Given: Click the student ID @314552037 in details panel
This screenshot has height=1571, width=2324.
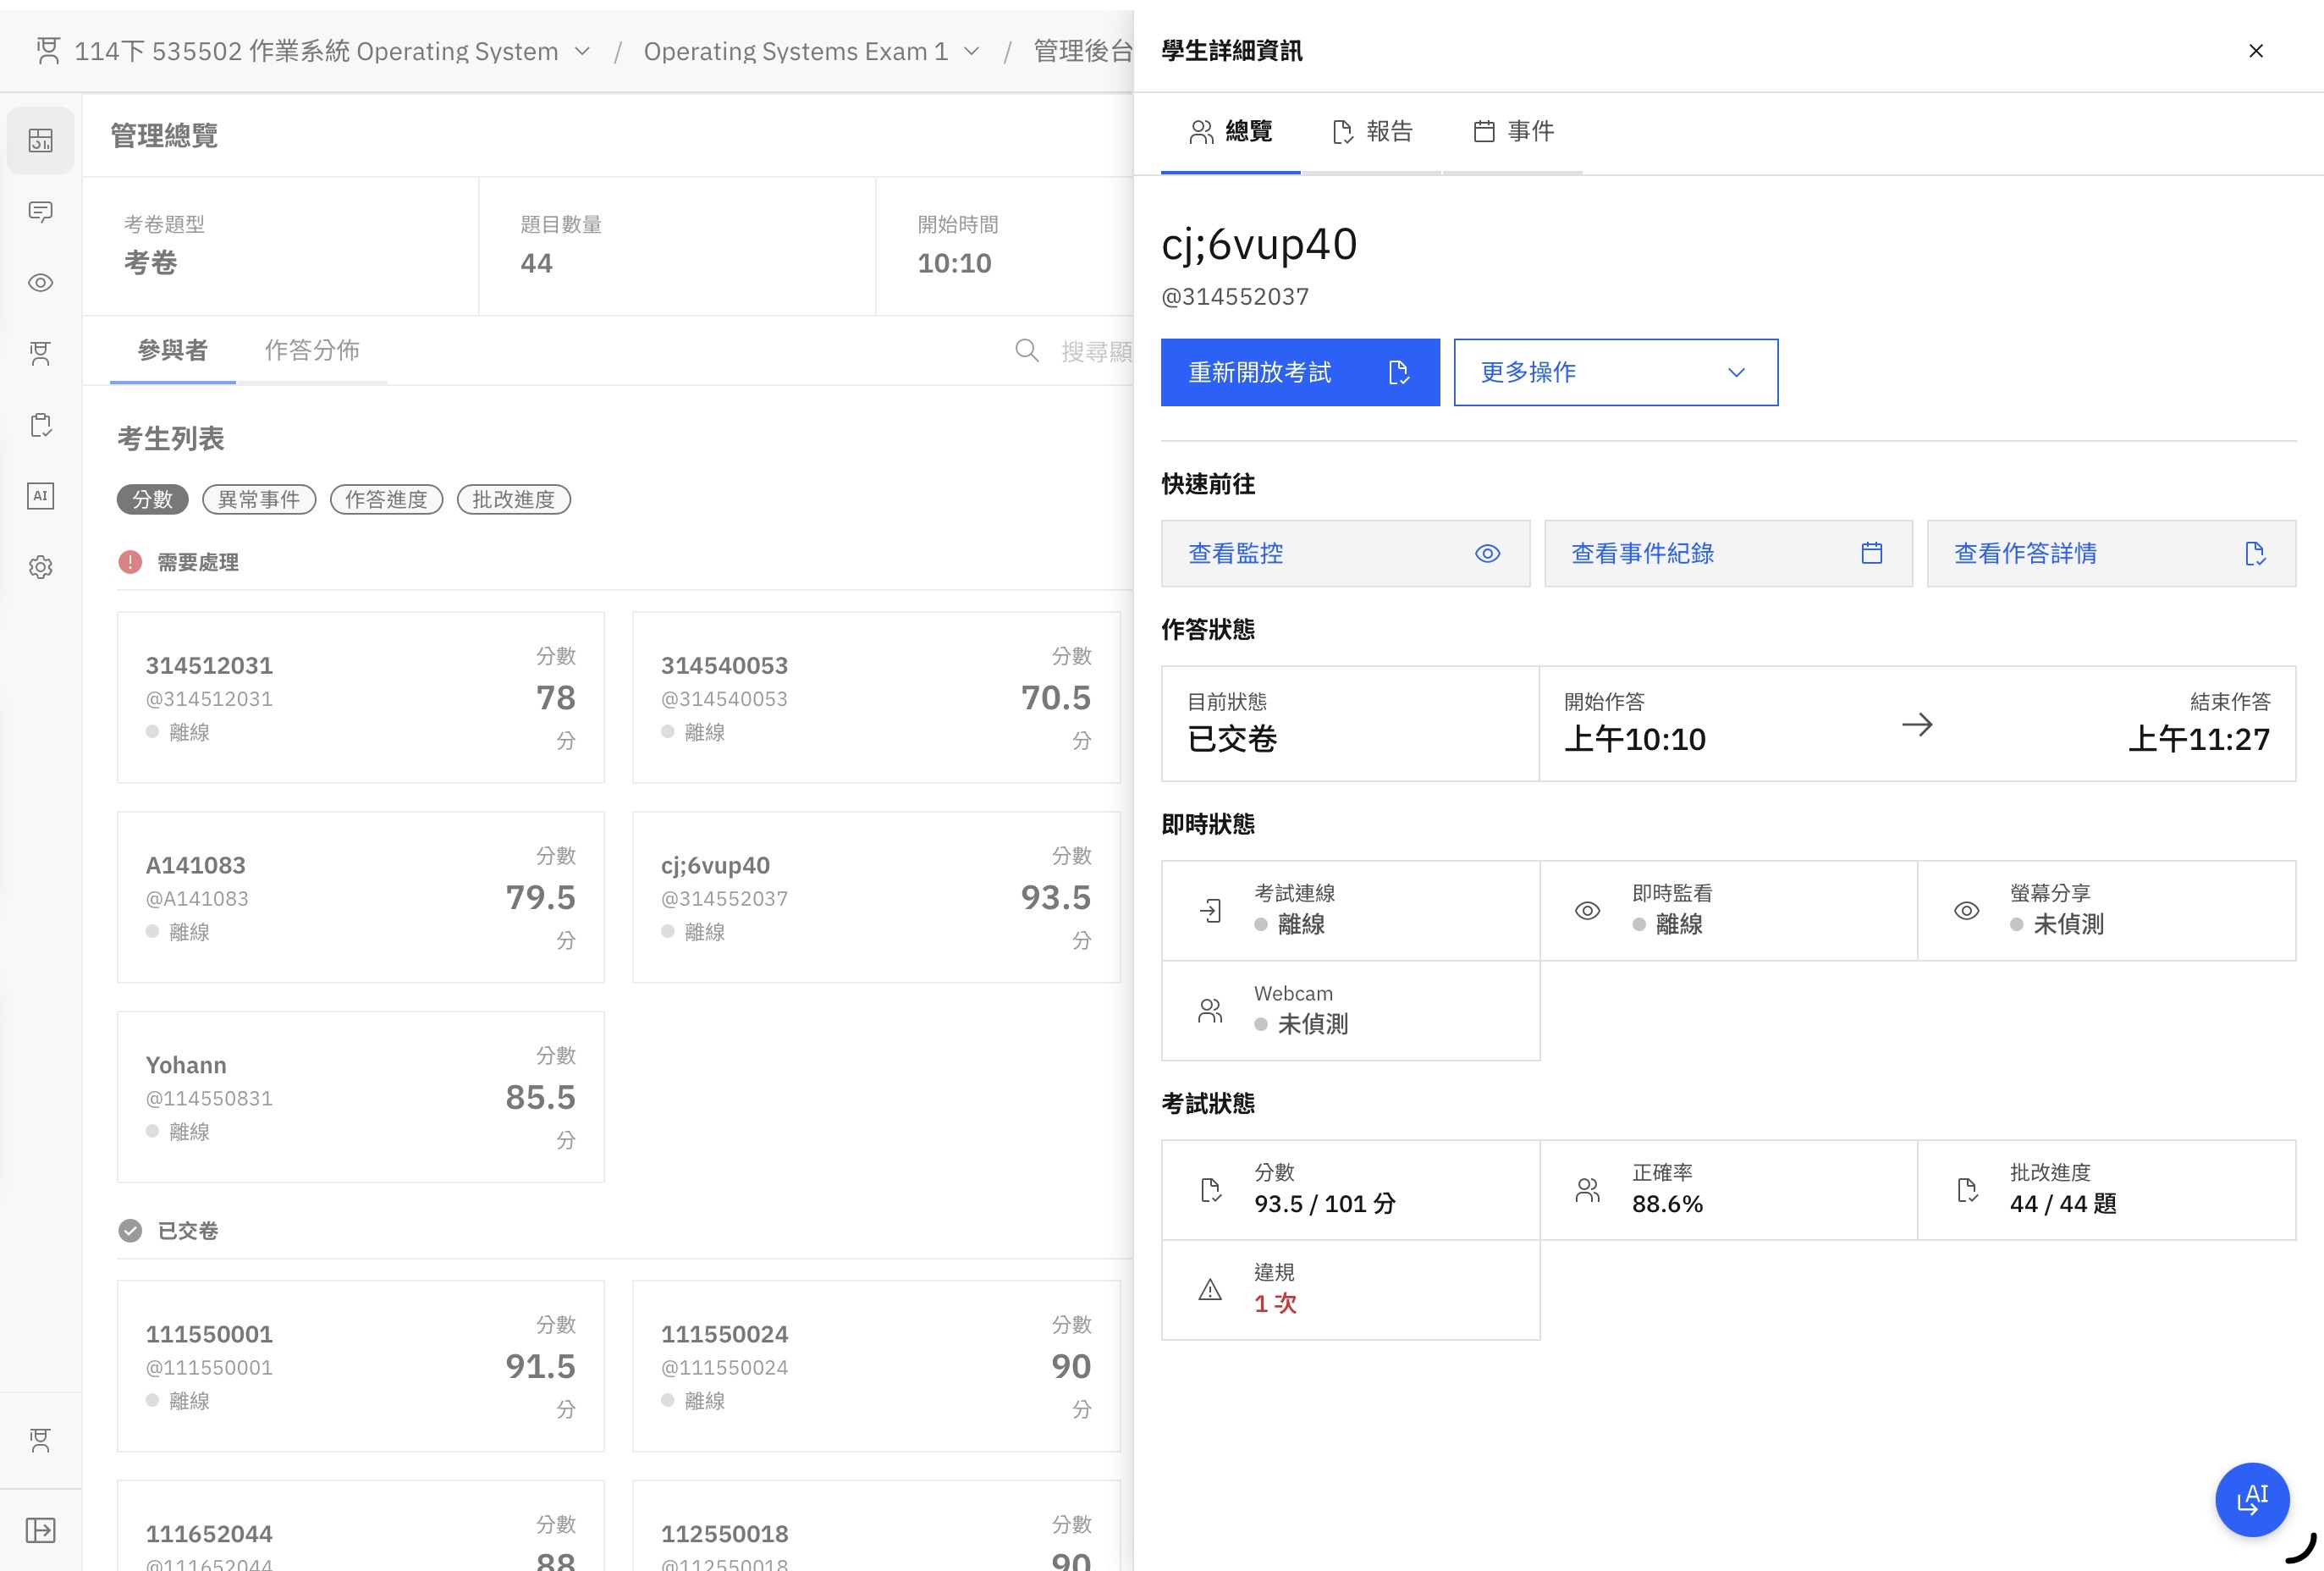Looking at the screenshot, I should (1235, 296).
